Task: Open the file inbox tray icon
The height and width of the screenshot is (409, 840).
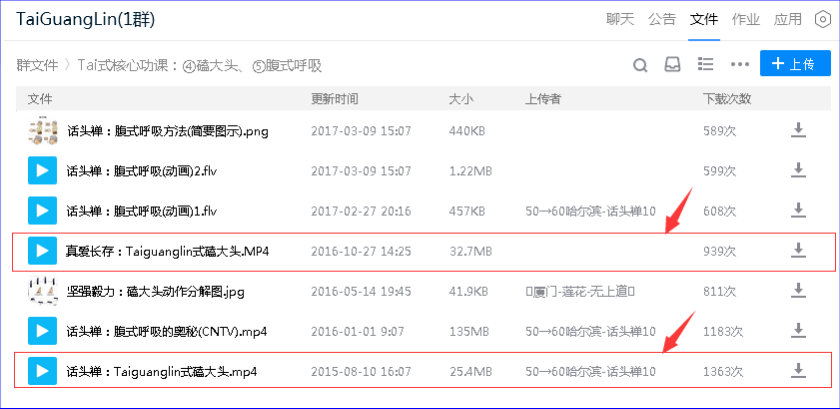Action: coord(672,64)
